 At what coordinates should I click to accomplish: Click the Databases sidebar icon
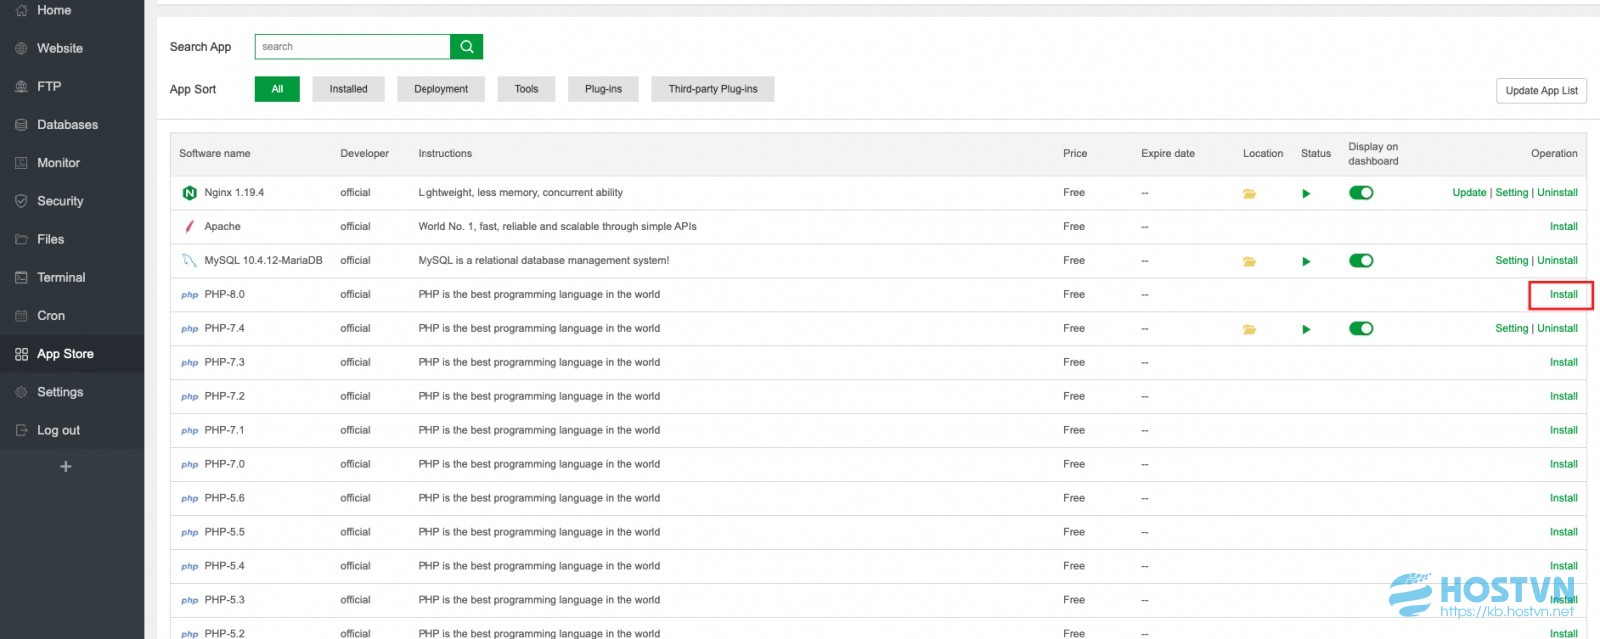[21, 125]
